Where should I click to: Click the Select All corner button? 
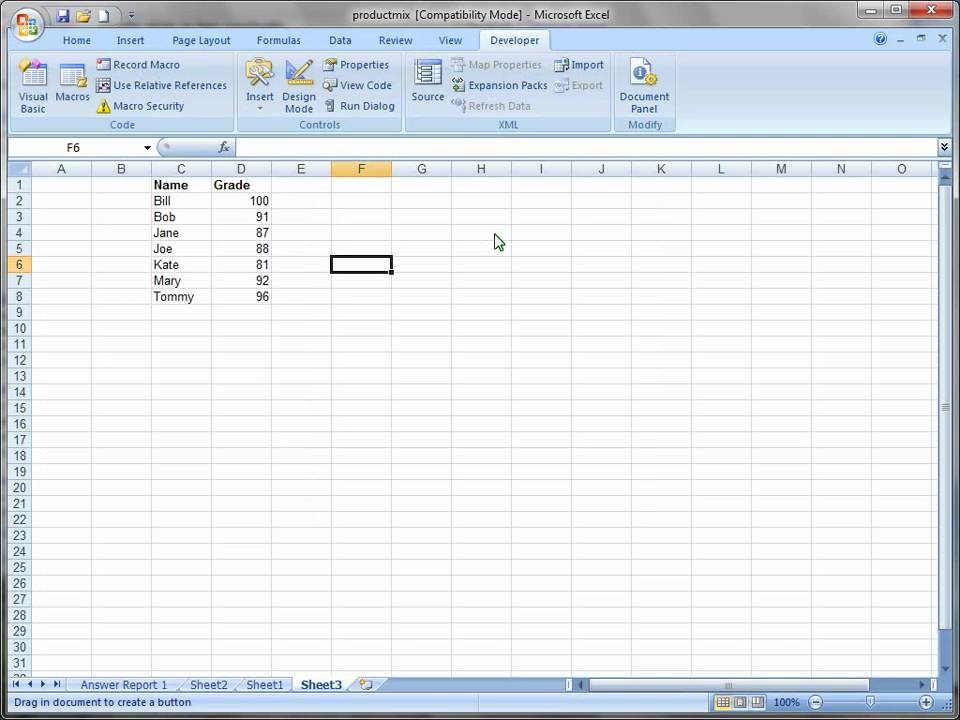[x=20, y=169]
